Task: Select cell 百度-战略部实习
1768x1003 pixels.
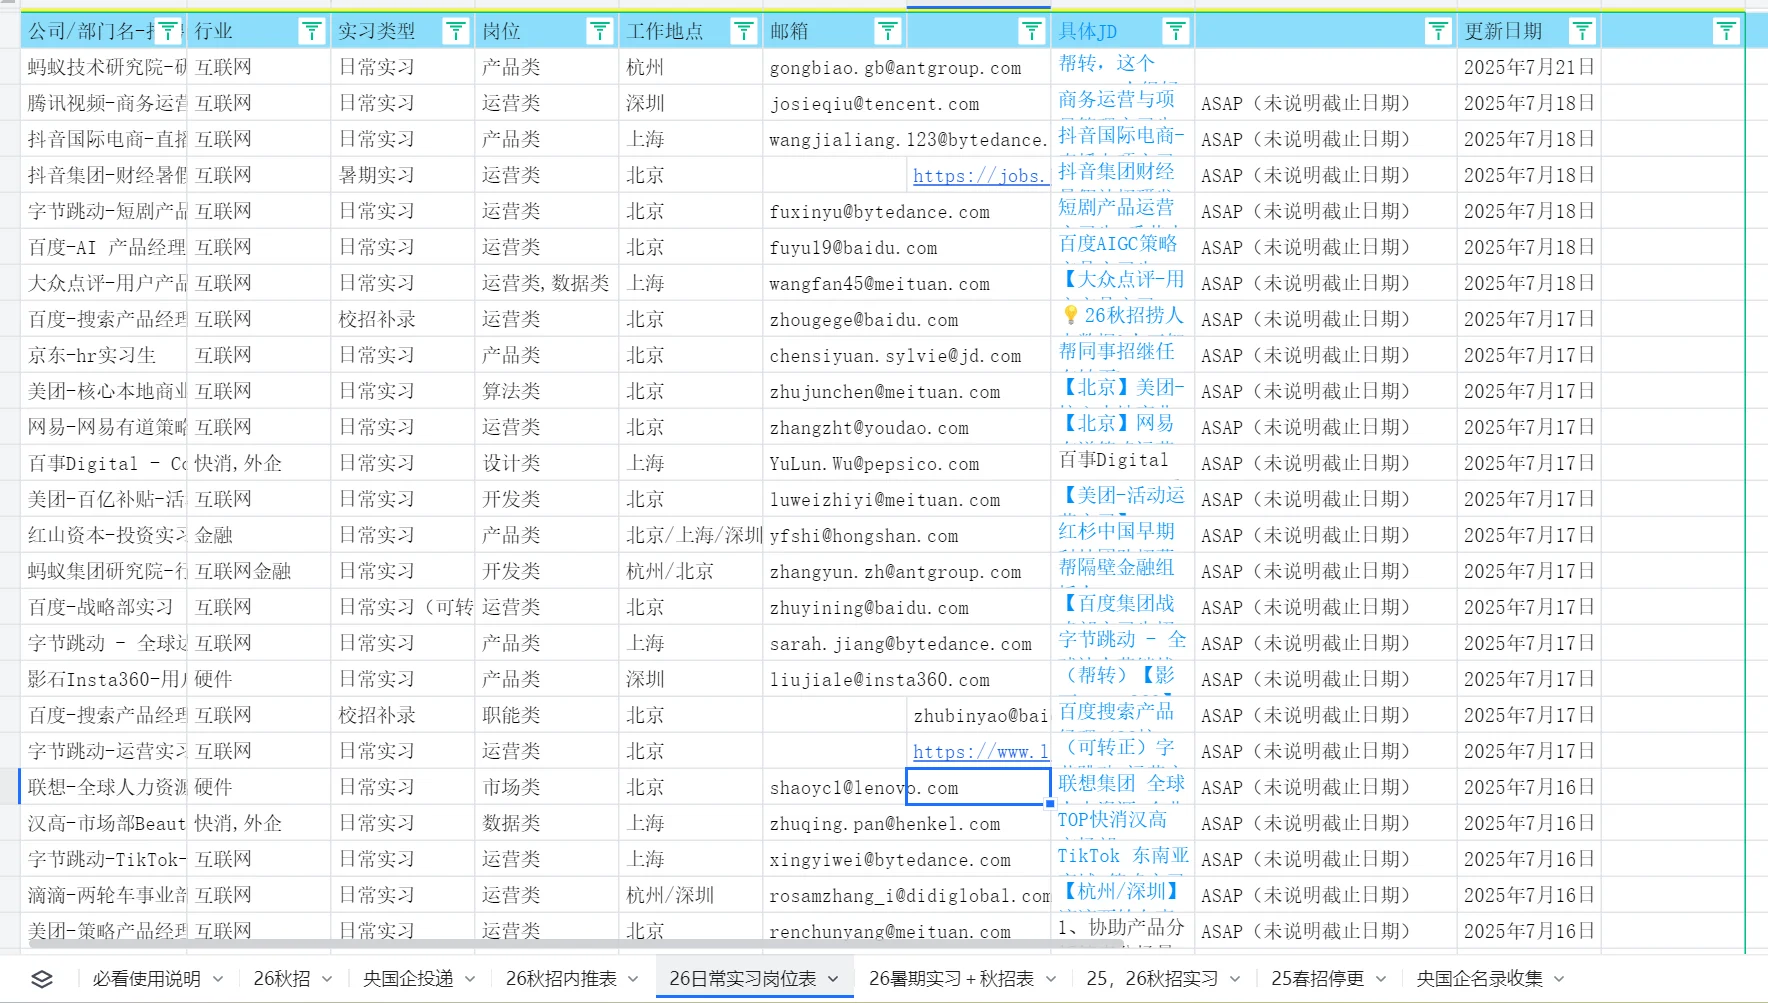Action: click(x=103, y=608)
